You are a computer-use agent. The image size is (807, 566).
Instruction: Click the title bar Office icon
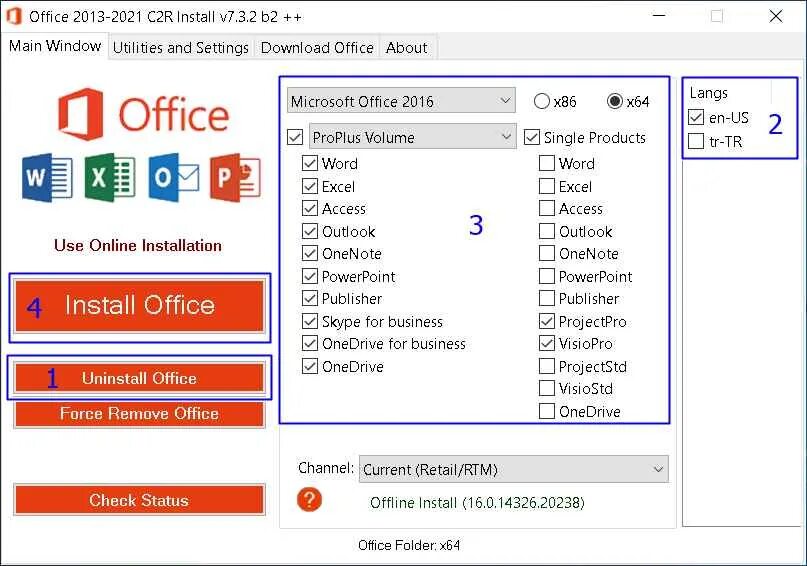coord(14,16)
